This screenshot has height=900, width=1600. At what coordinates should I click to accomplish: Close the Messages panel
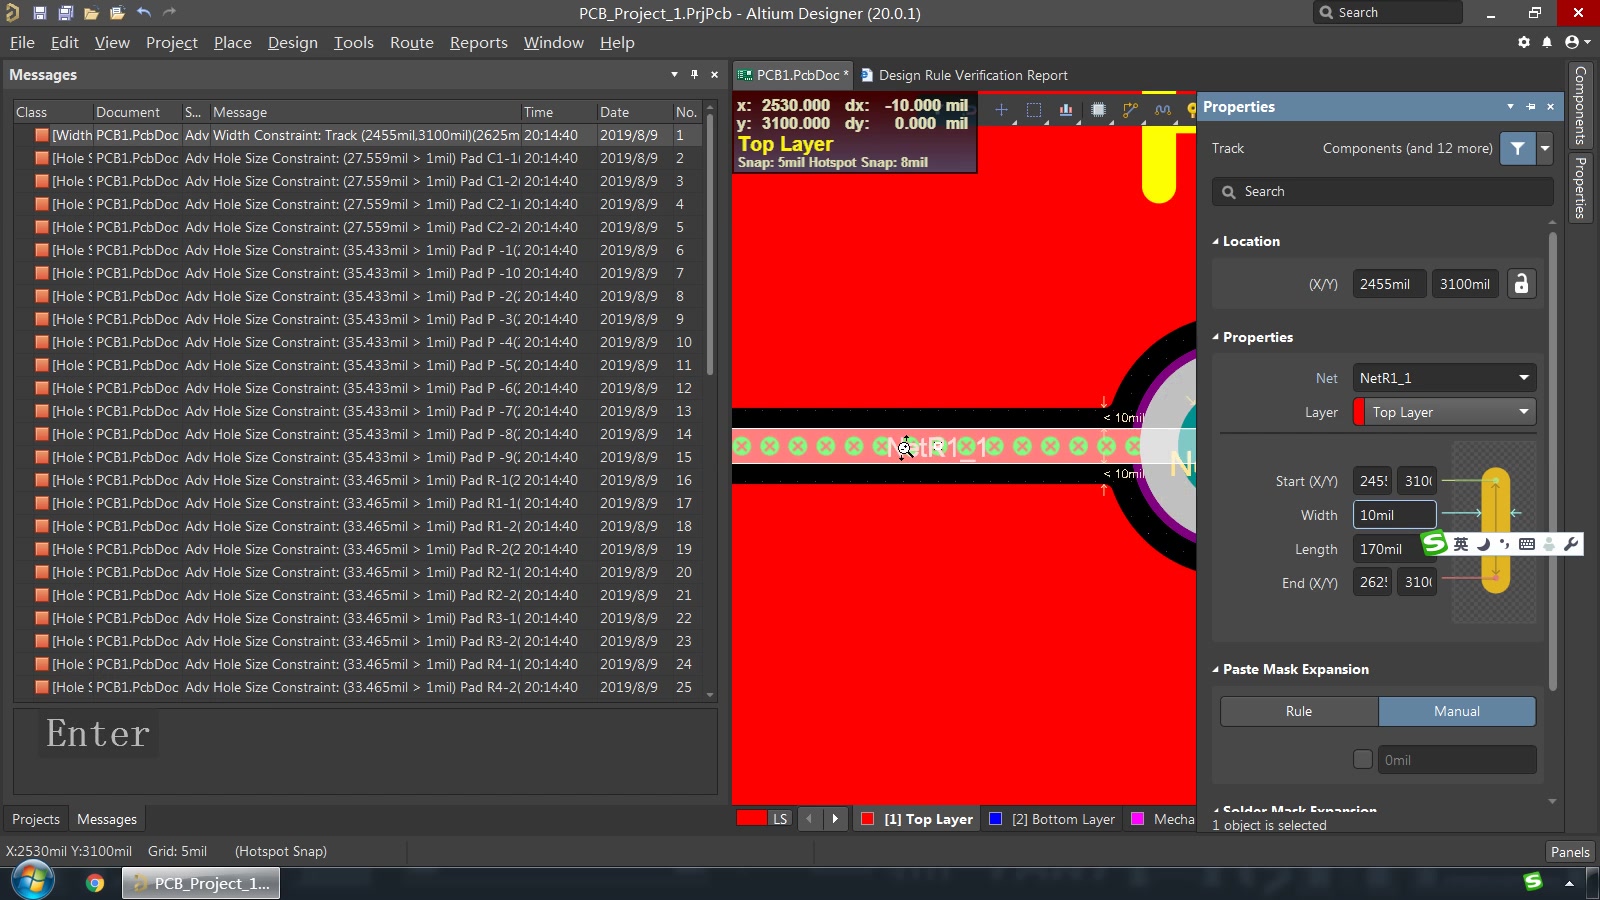pos(714,75)
